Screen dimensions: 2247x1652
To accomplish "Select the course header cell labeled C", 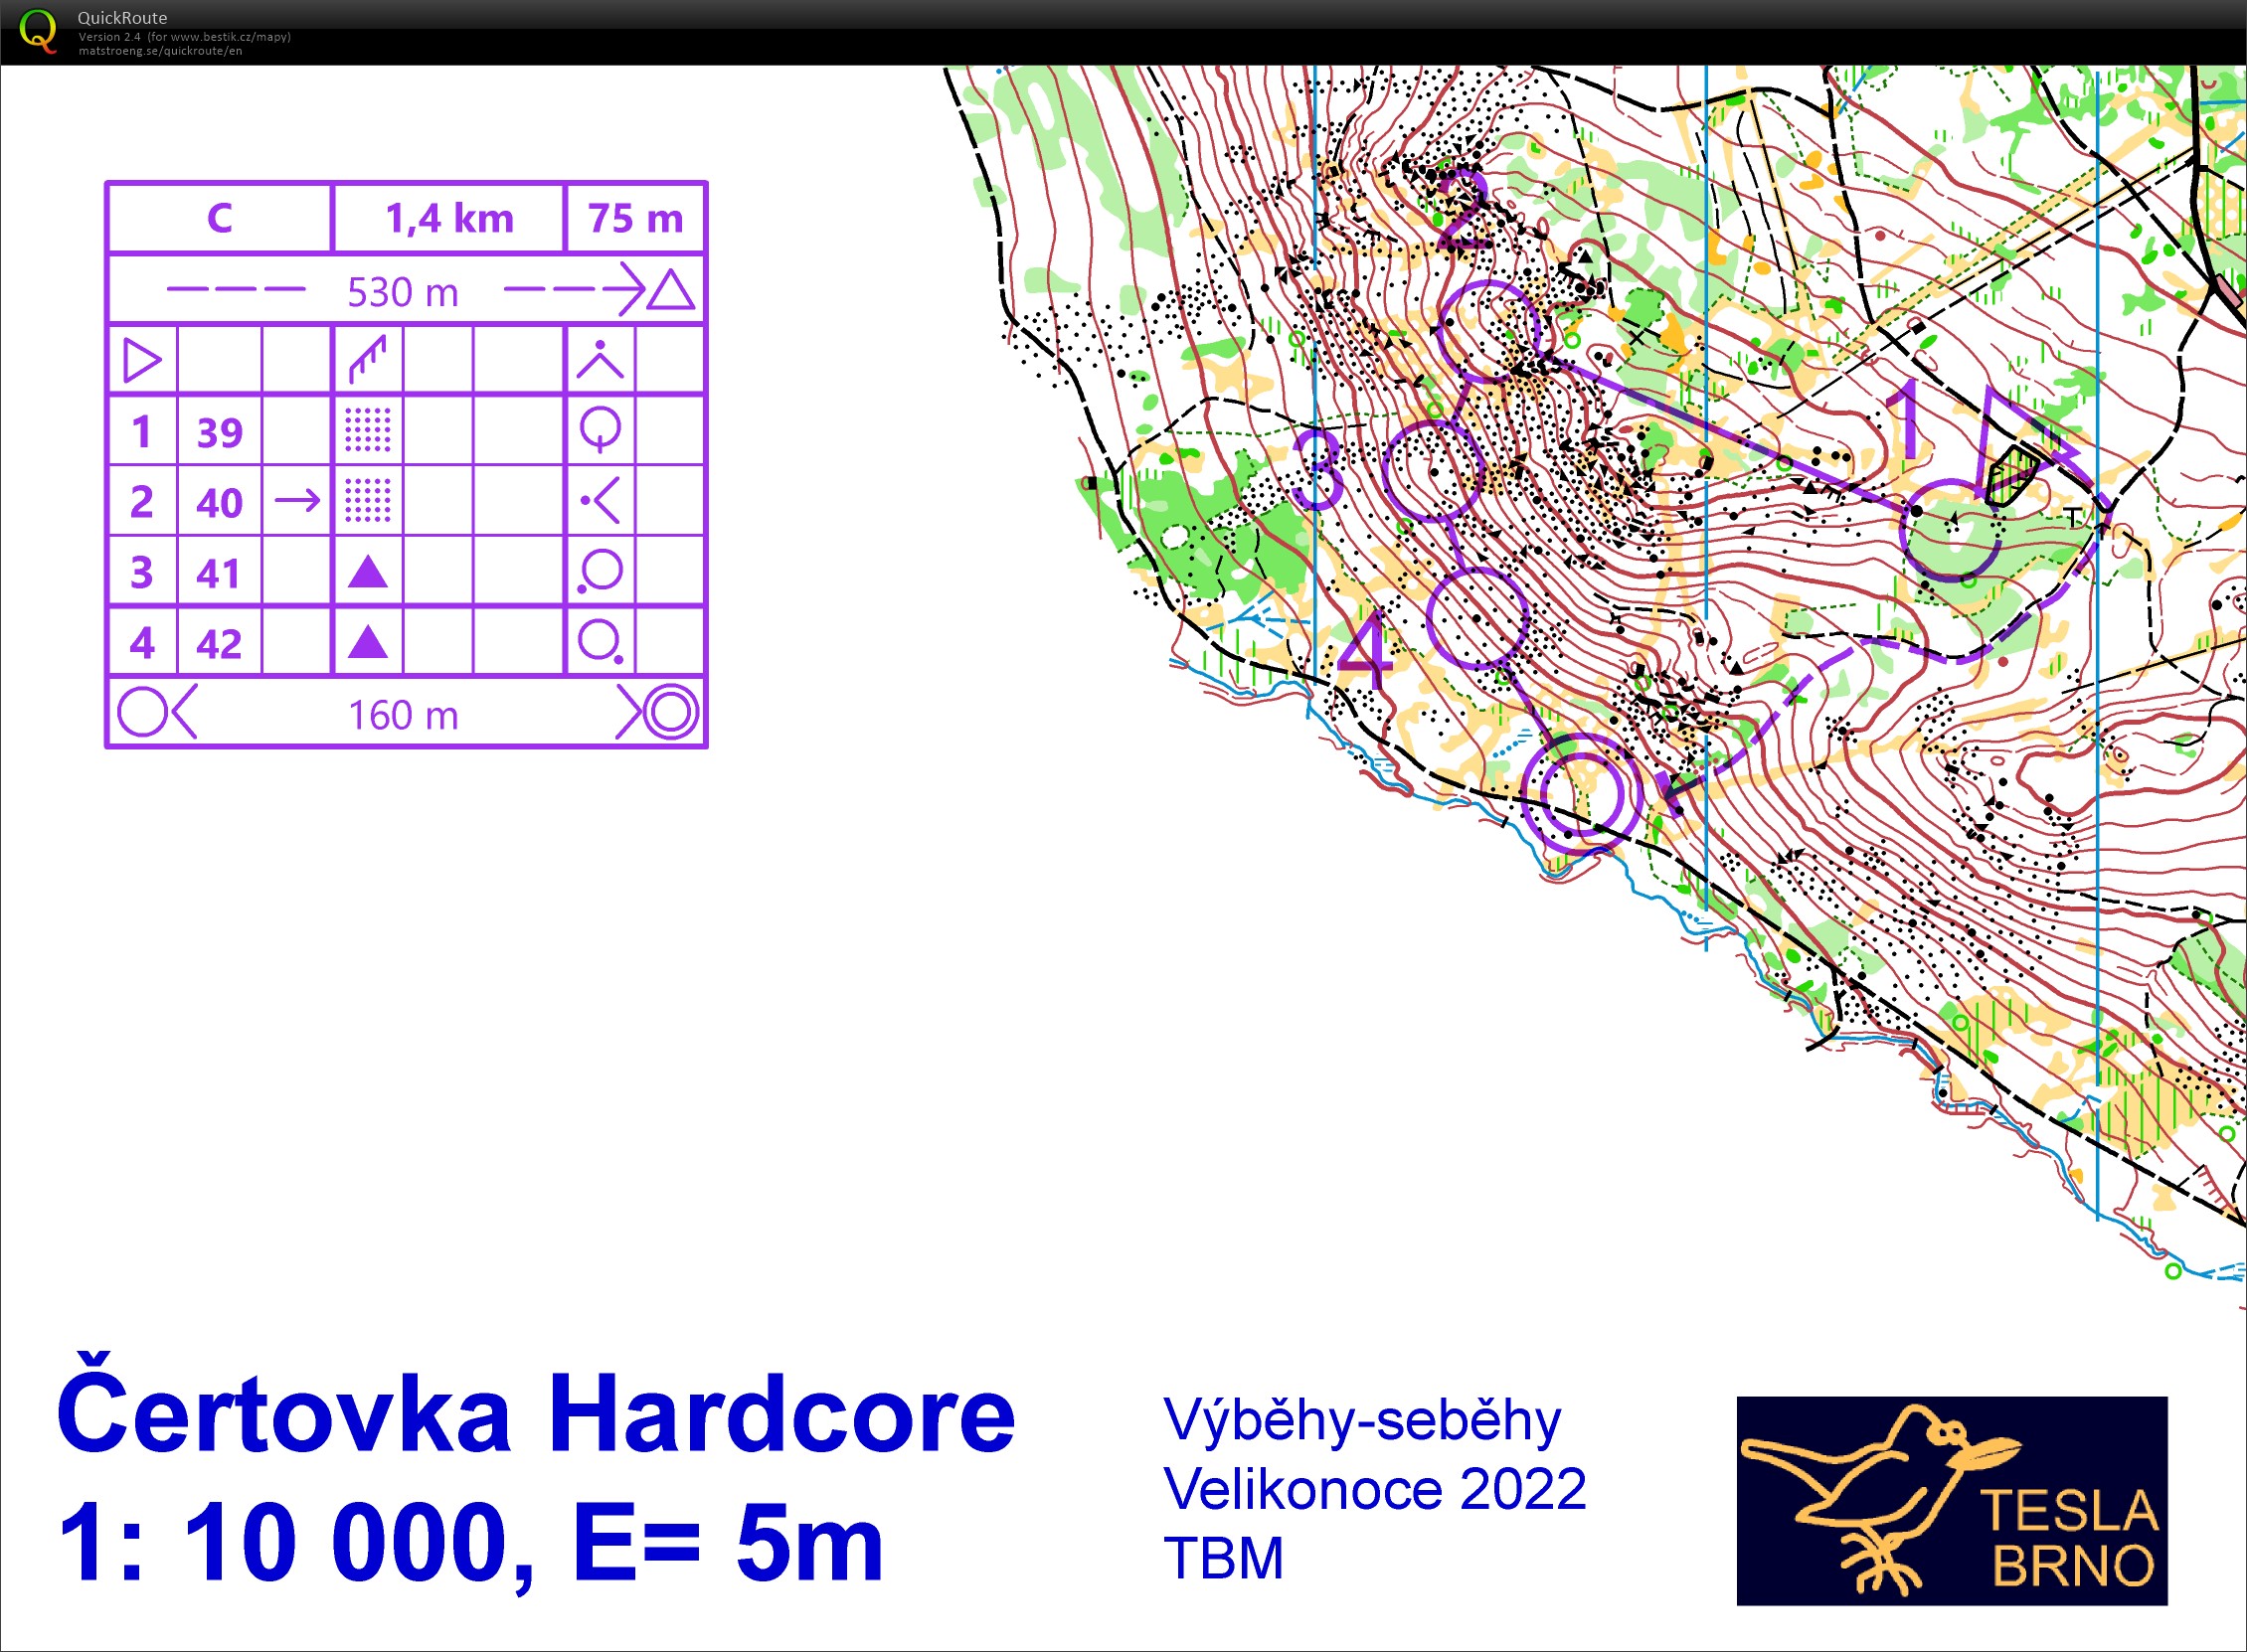I will tap(220, 215).
